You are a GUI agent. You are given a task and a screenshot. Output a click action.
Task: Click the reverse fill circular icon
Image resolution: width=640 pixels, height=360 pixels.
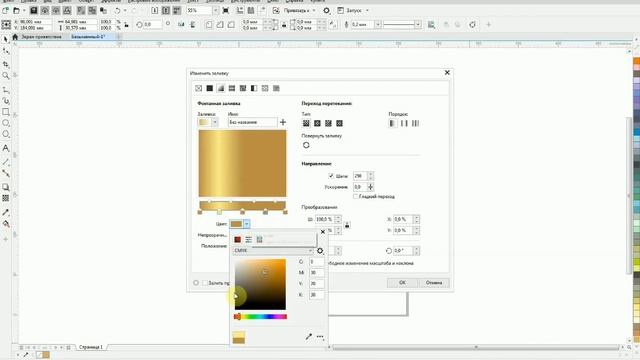click(x=306, y=145)
